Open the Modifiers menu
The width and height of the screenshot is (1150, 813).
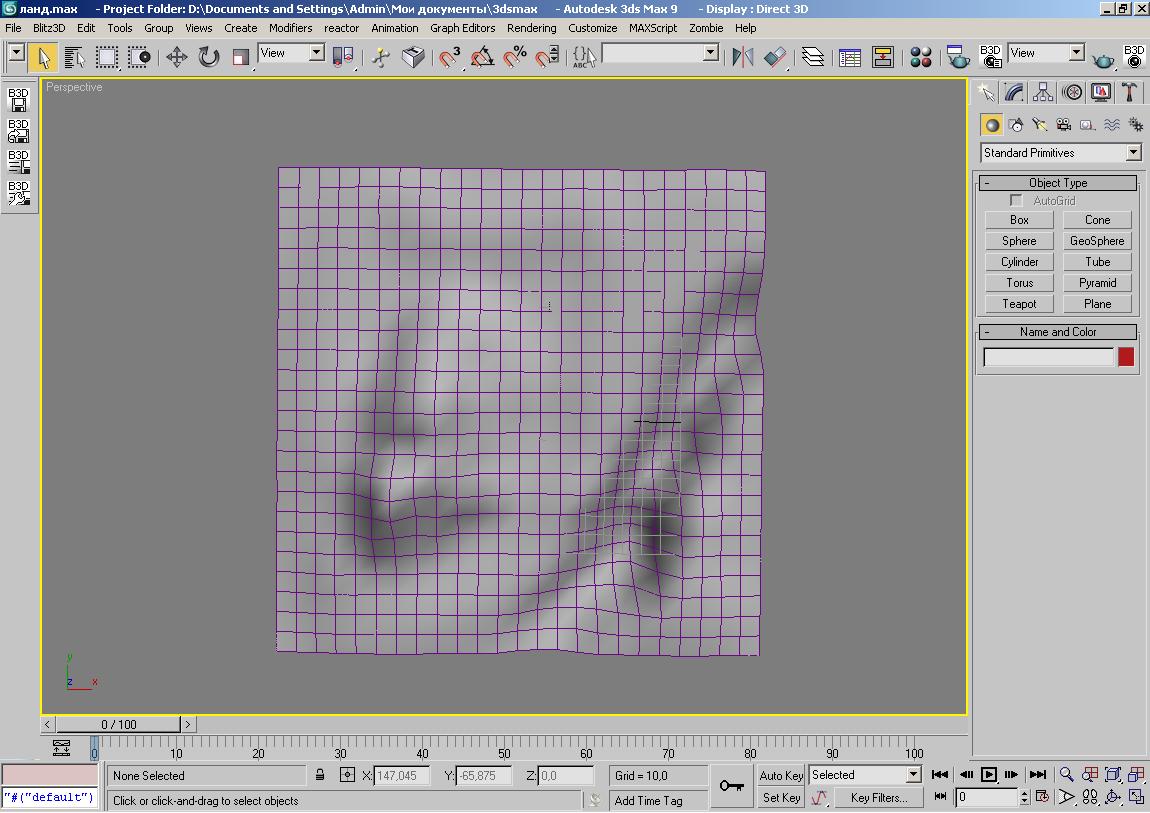290,28
